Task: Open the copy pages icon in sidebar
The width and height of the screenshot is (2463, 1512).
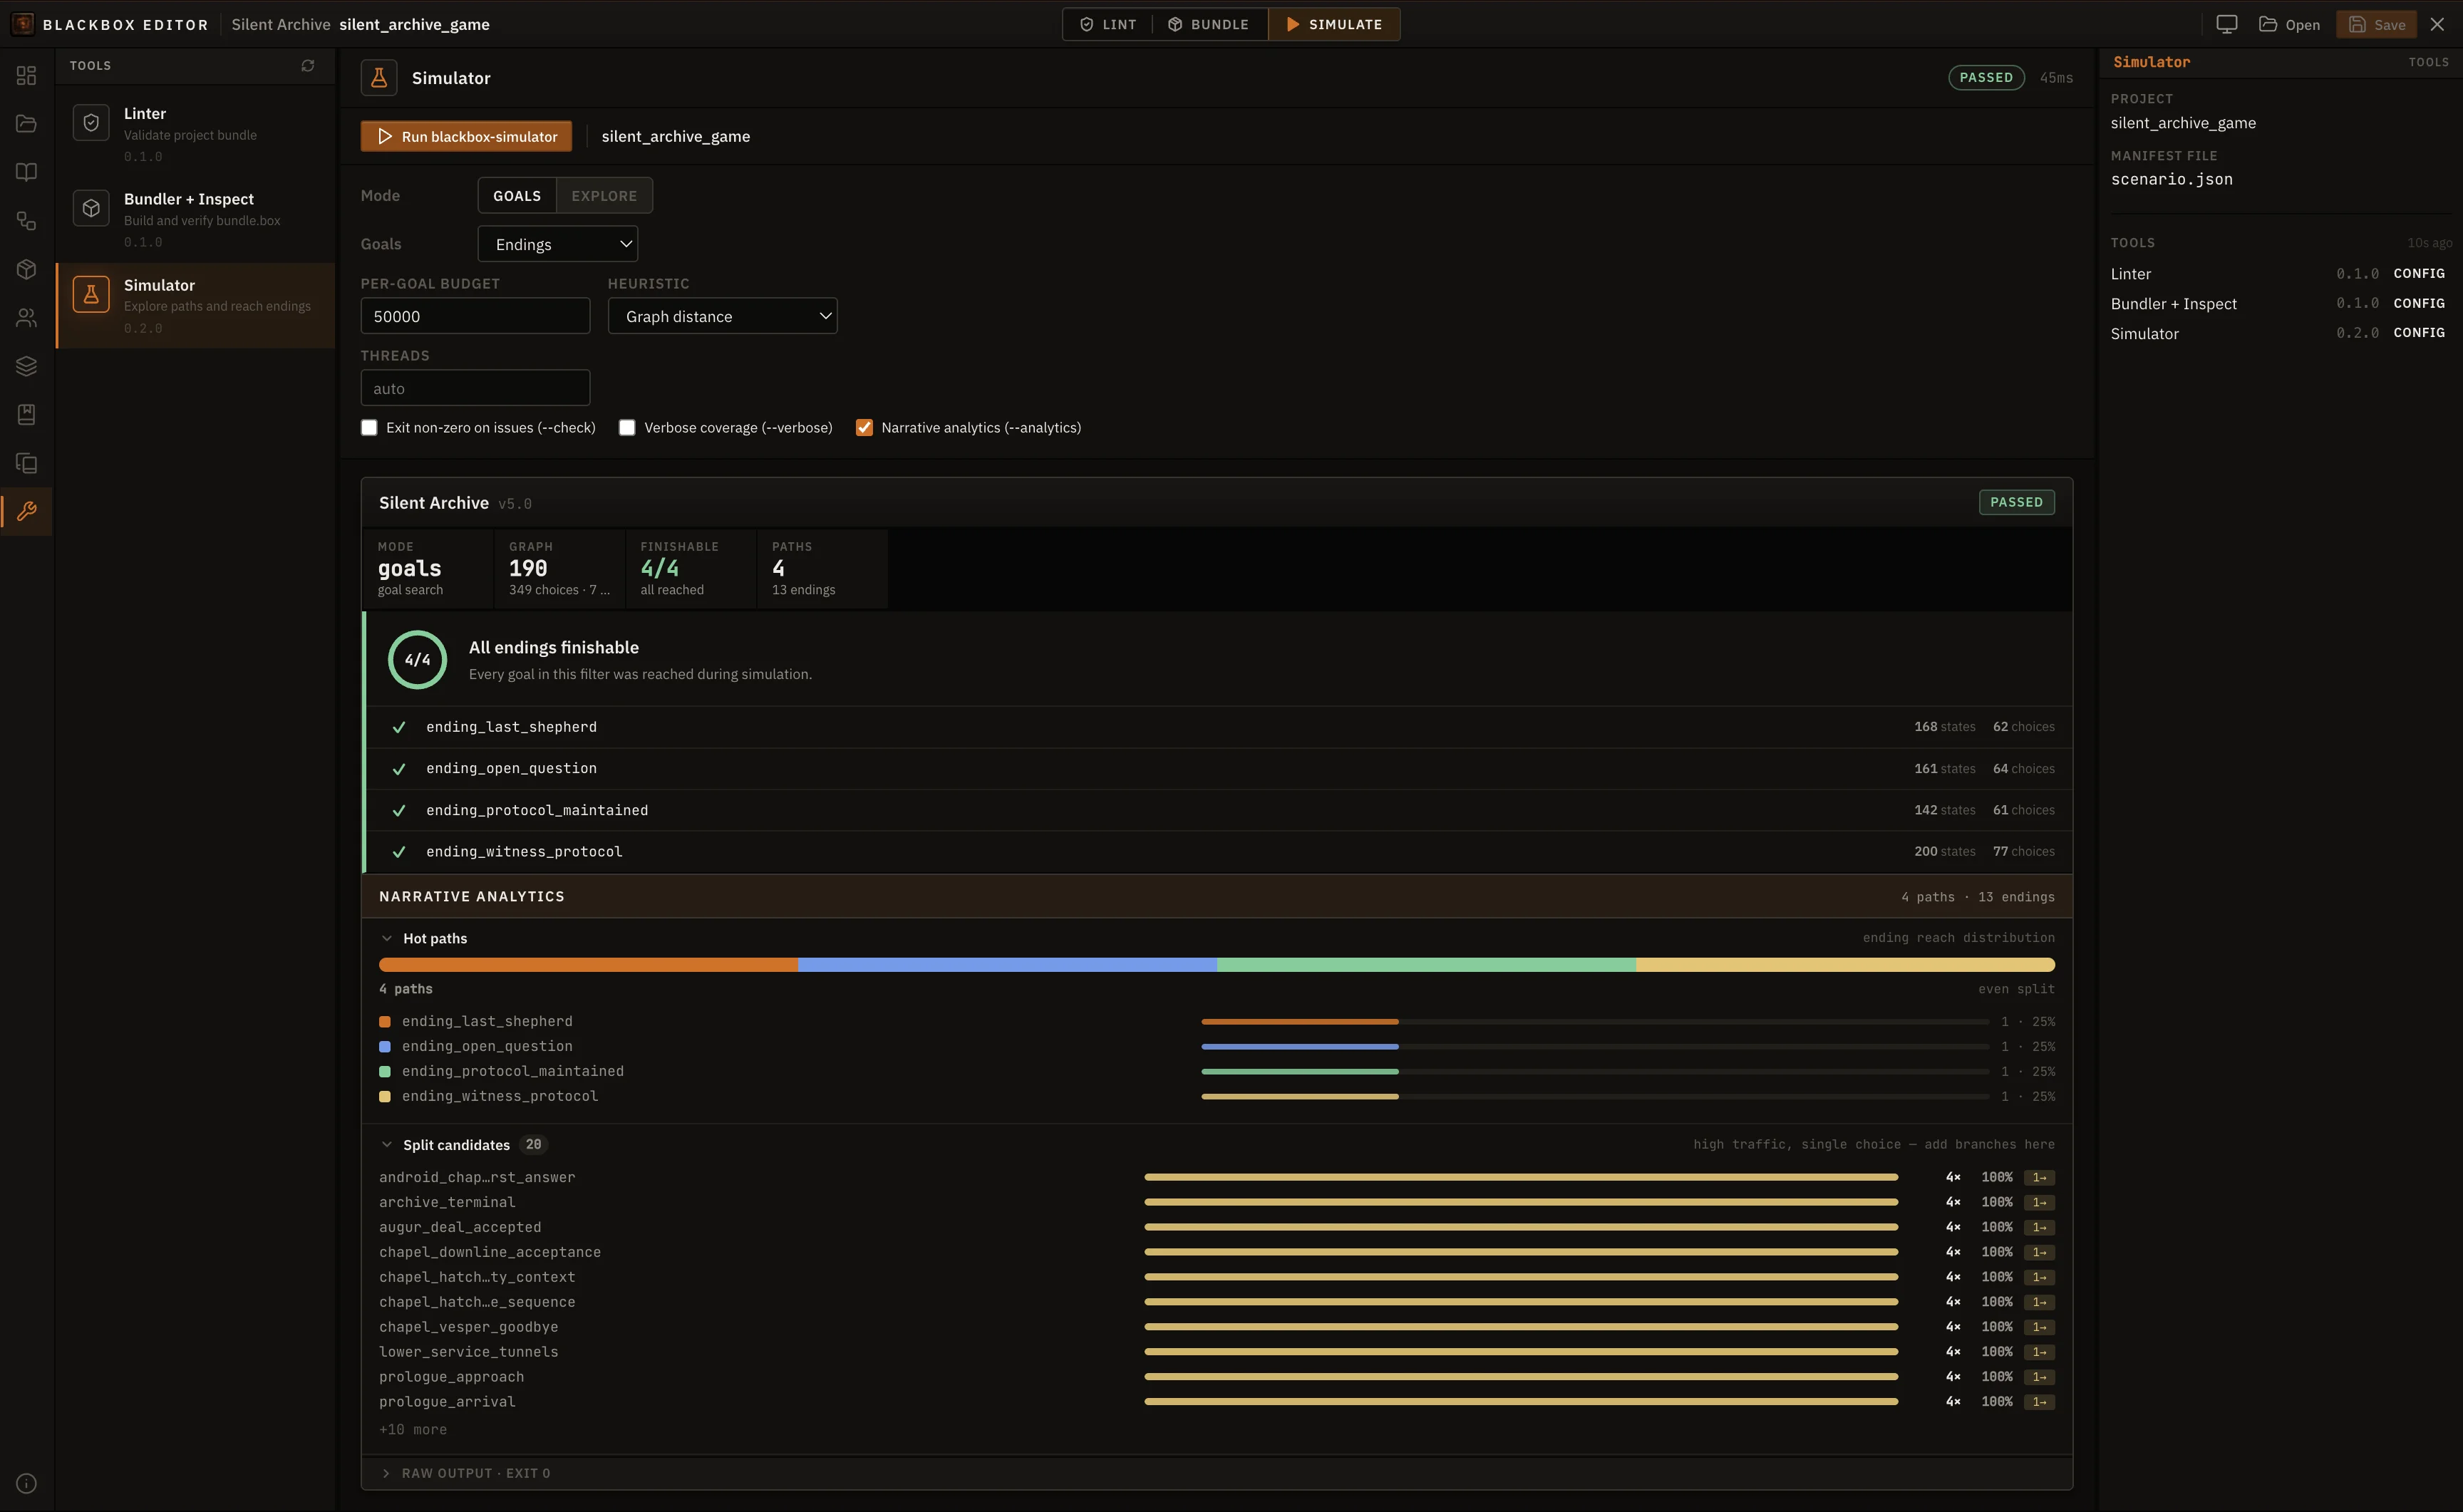Action: (27, 463)
